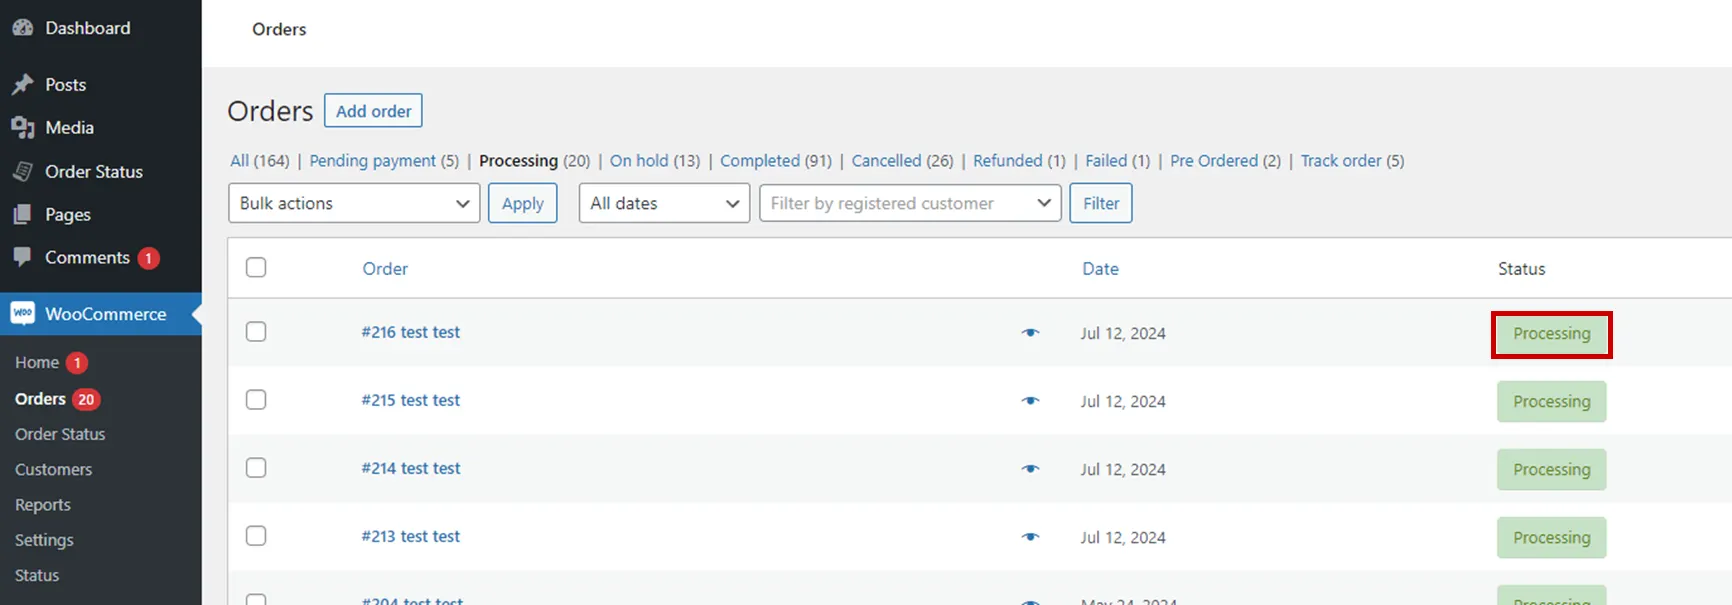Screen dimensions: 1732x605
Task: Click the Pages icon in sidebar
Action: click(22, 215)
